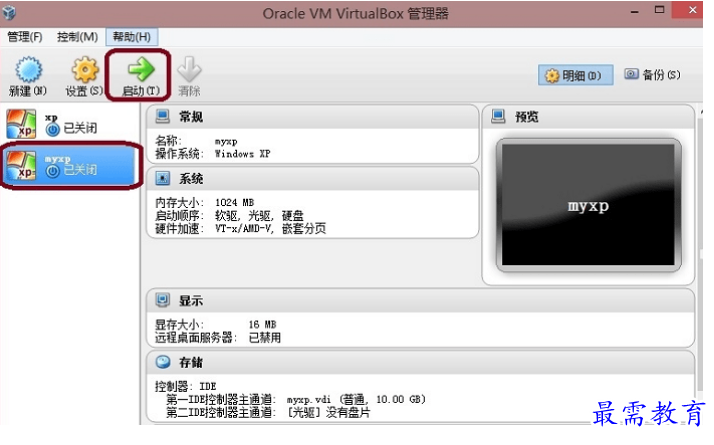Click the New (新建) VM toolbar icon
Viewport: 714px width, 445px height.
(29, 70)
